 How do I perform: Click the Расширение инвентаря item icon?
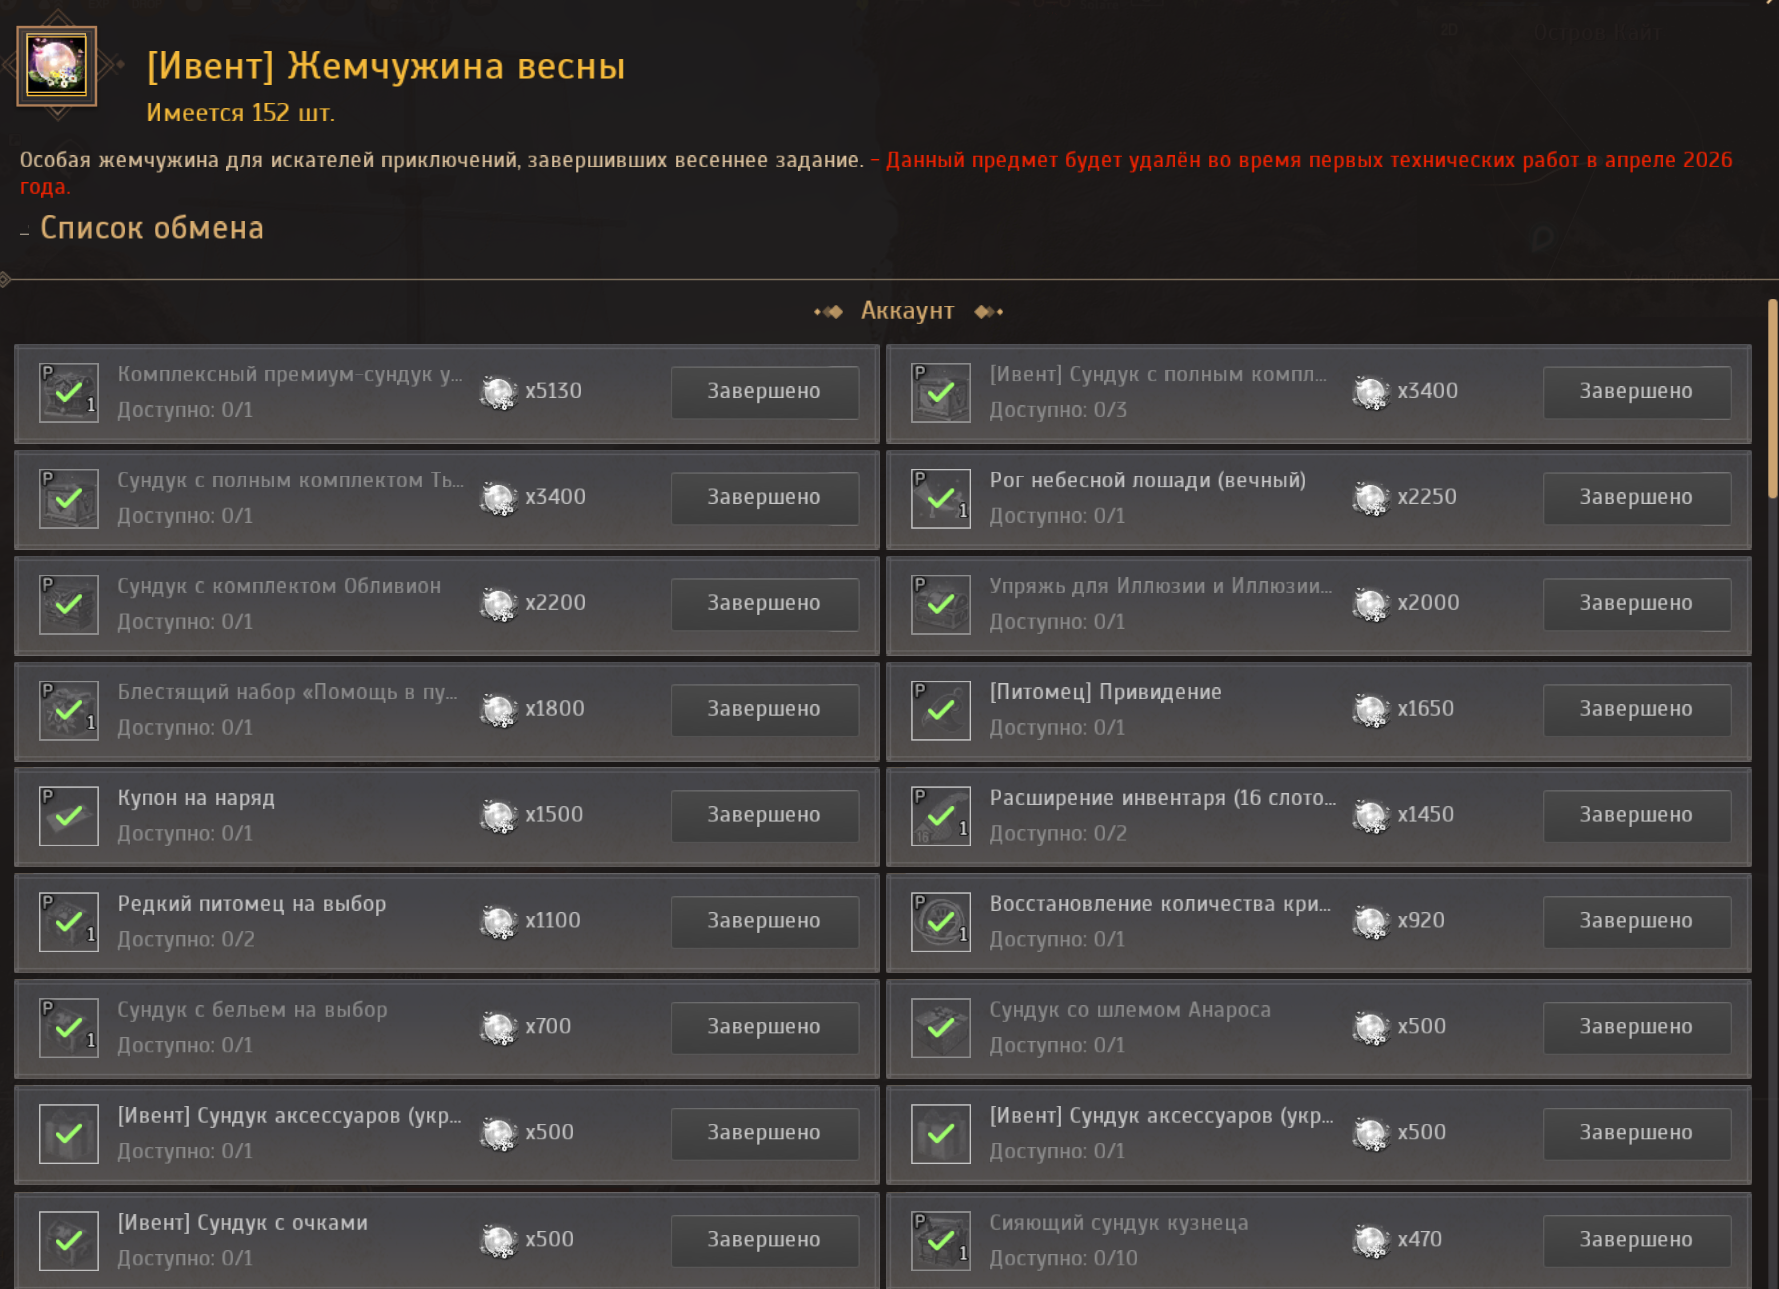941,817
